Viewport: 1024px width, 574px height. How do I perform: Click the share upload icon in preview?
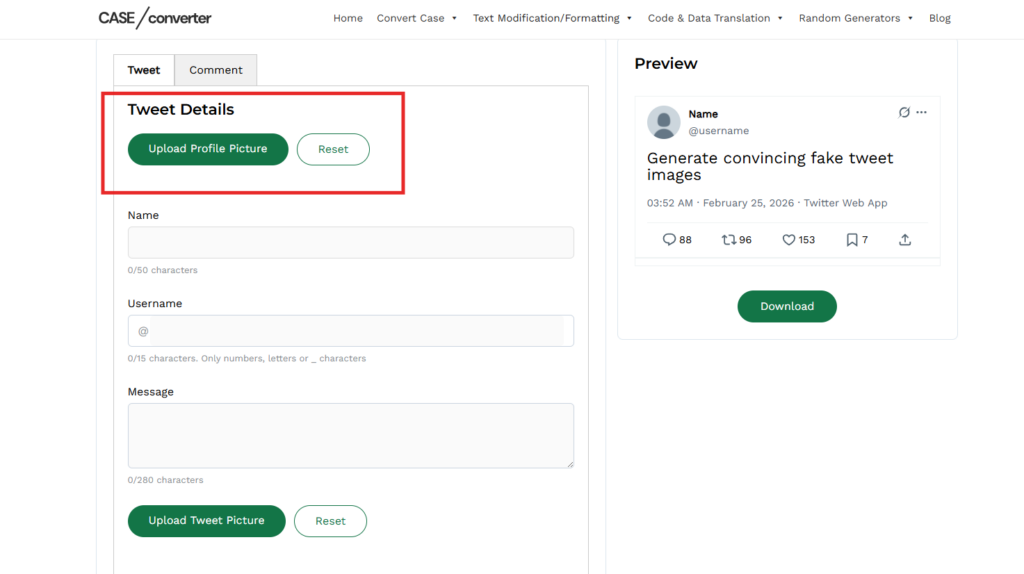[904, 240]
